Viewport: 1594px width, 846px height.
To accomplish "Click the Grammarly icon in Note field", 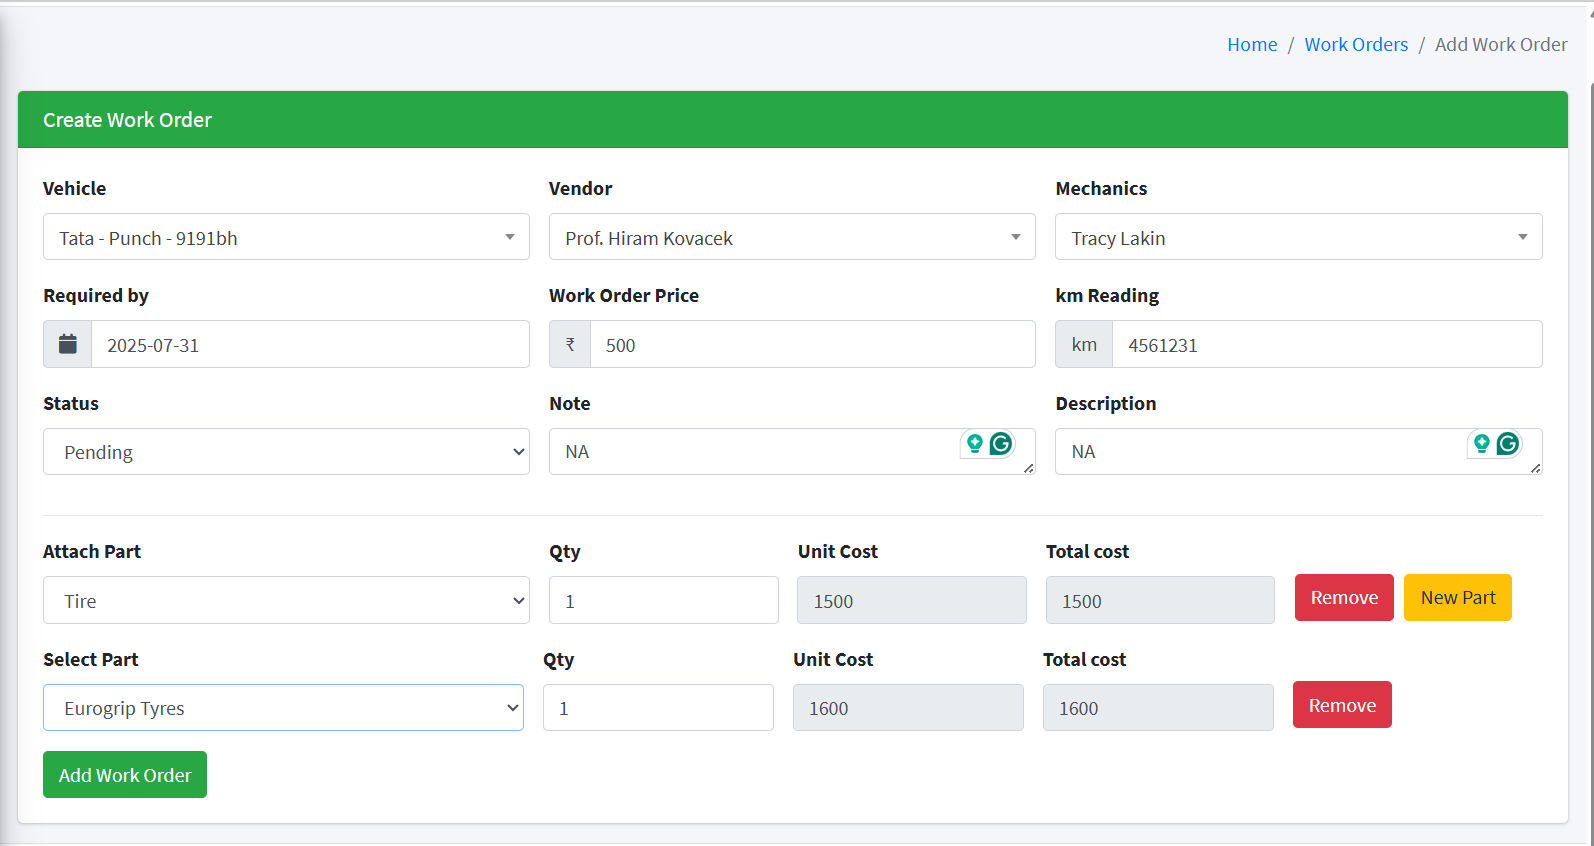I will coord(1001,444).
